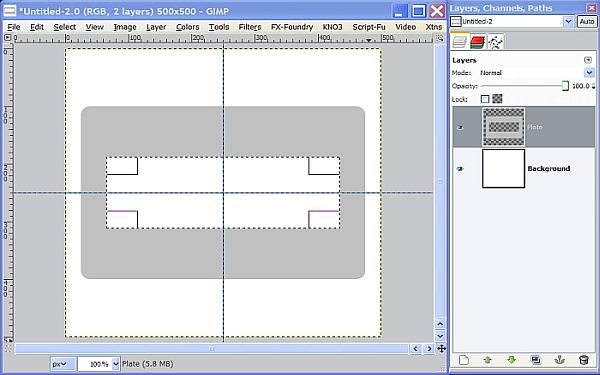600x375 pixels.
Task: Open the layer Mode dropdown
Action: pyautogui.click(x=589, y=72)
